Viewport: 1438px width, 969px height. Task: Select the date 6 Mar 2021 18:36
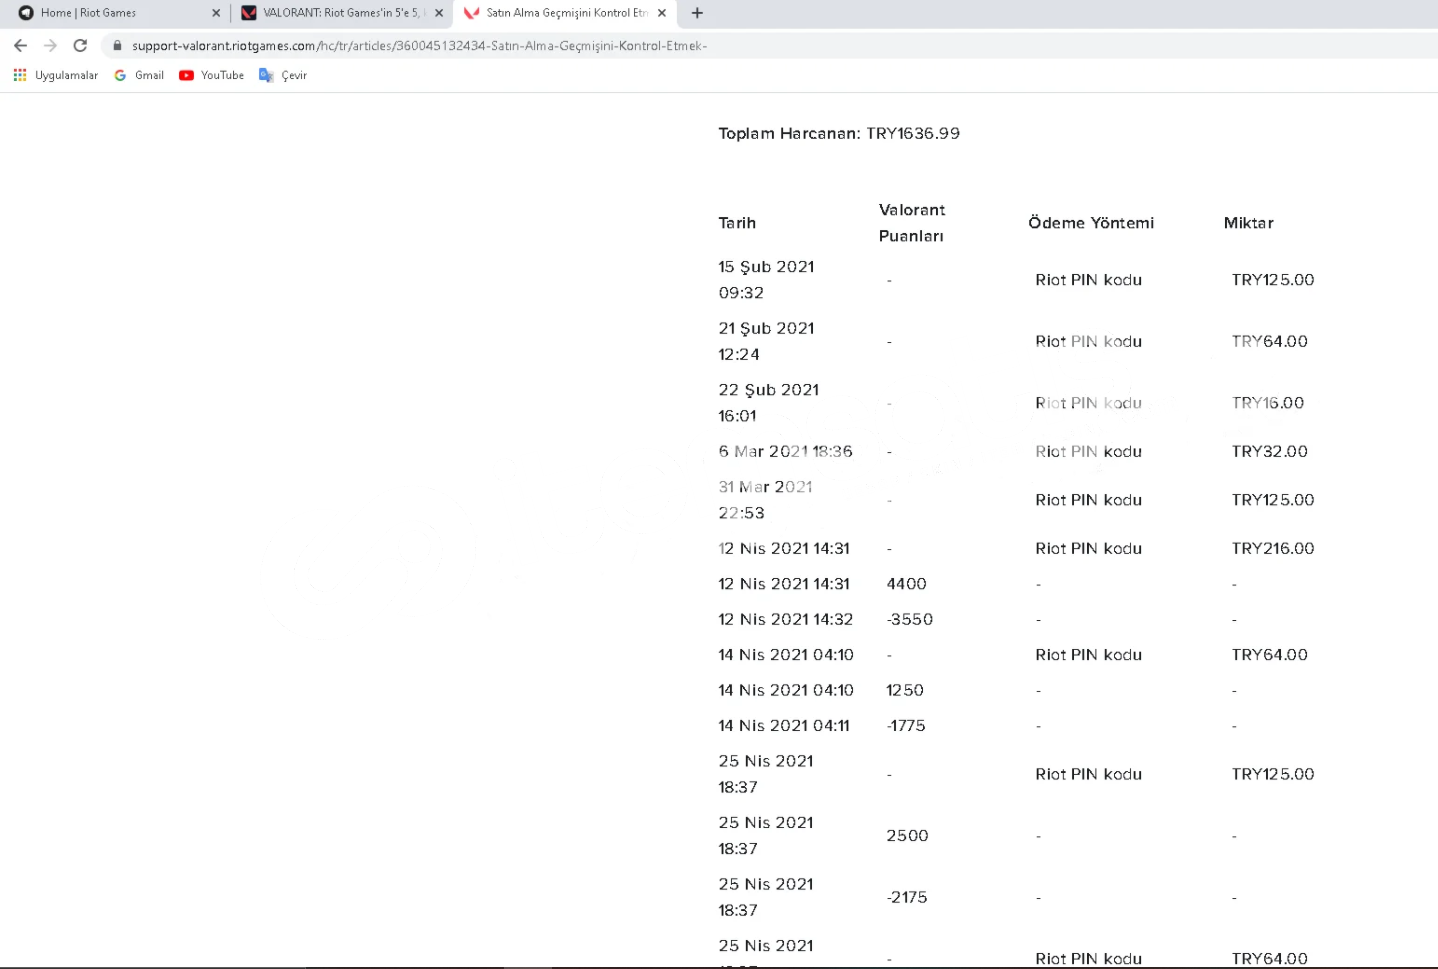[785, 452]
